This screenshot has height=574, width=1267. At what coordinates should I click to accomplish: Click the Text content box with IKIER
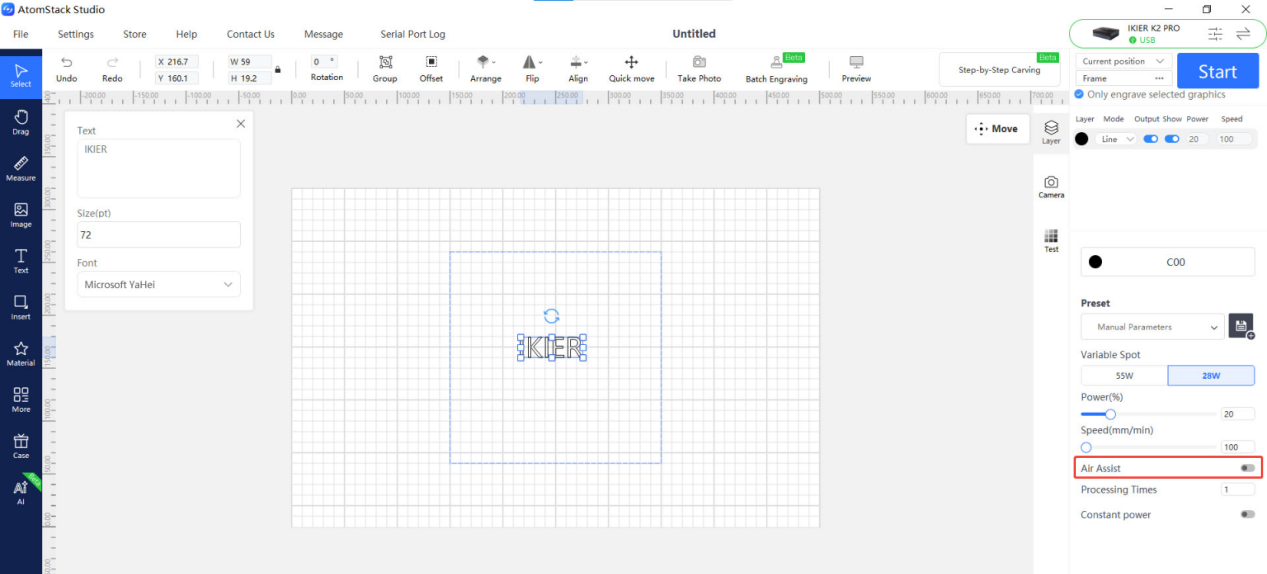tap(159, 168)
